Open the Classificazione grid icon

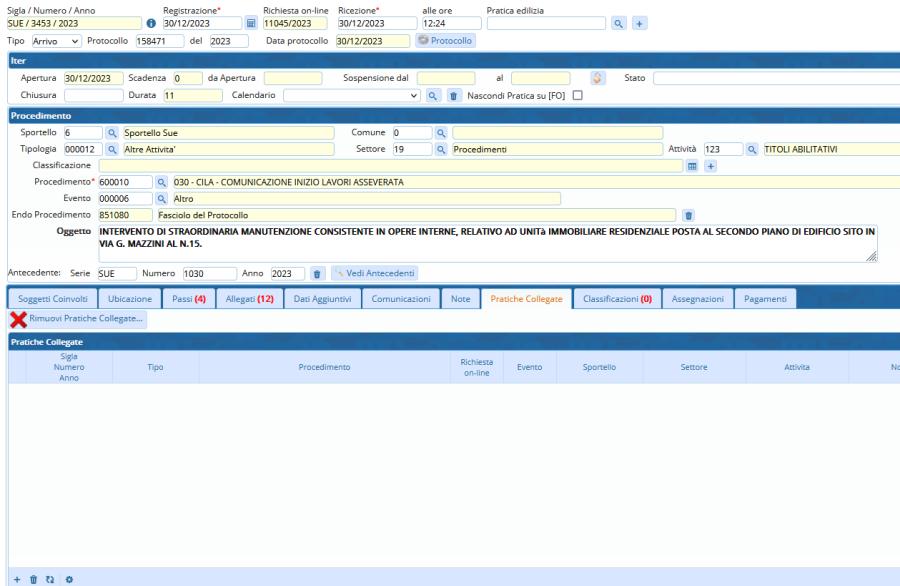coord(691,165)
